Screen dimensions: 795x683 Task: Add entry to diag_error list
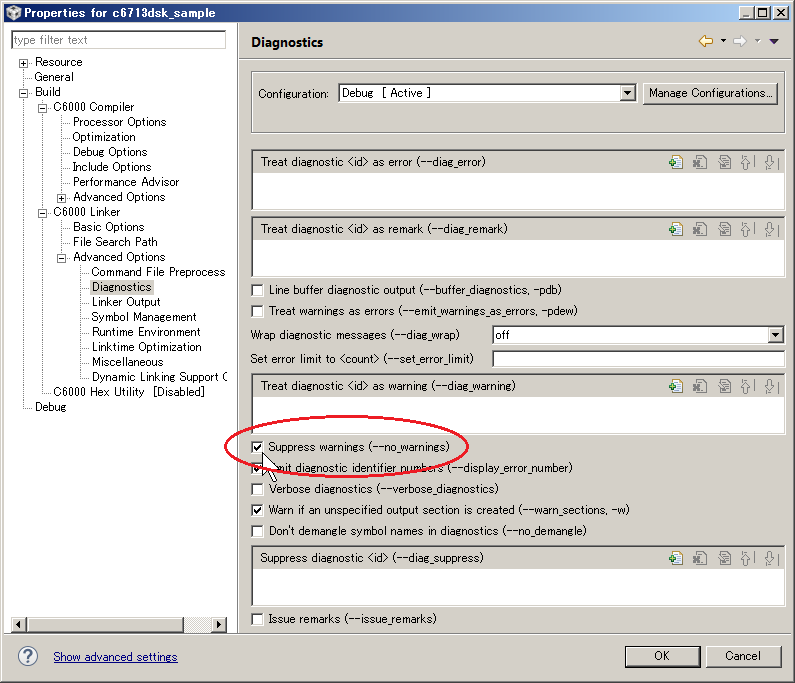tap(676, 162)
